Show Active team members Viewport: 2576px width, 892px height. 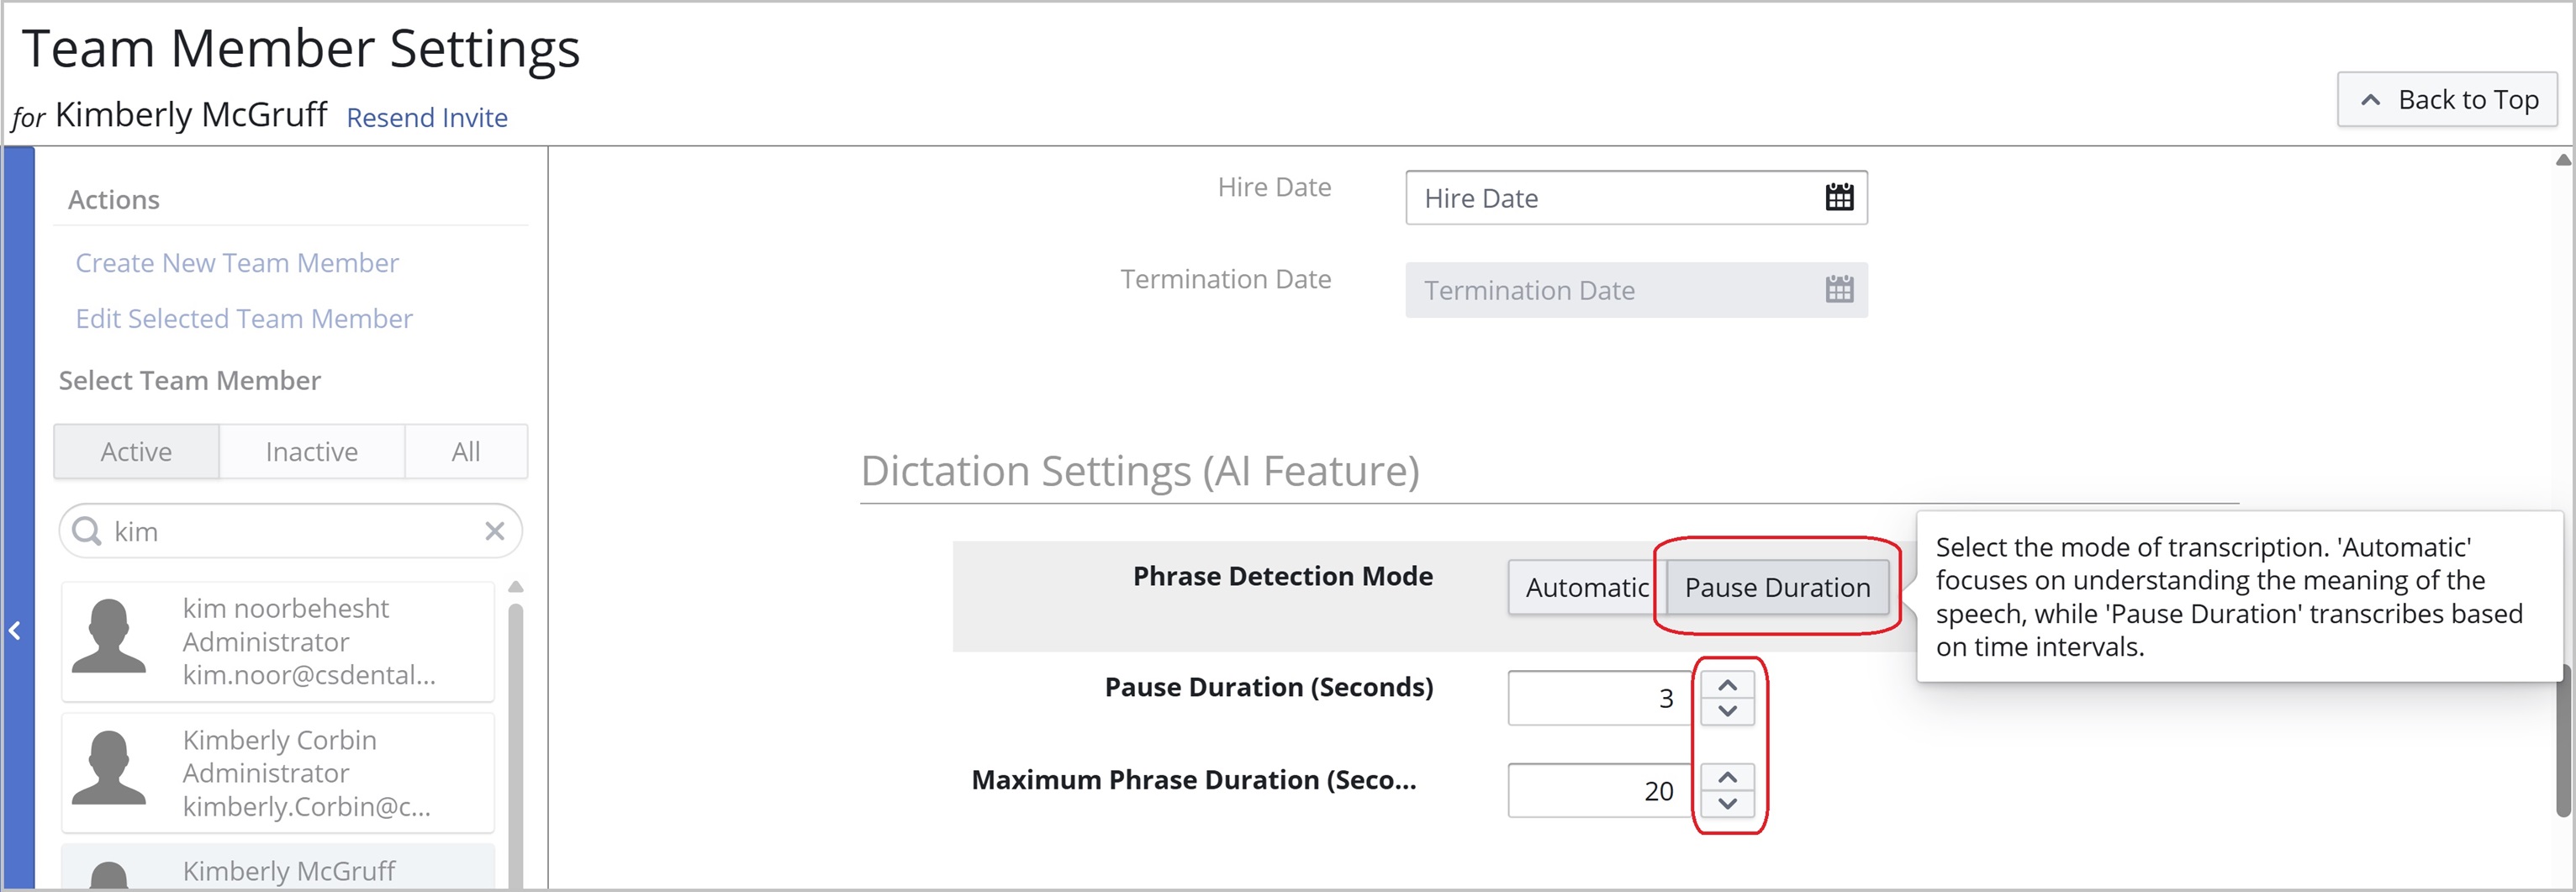coord(136,452)
